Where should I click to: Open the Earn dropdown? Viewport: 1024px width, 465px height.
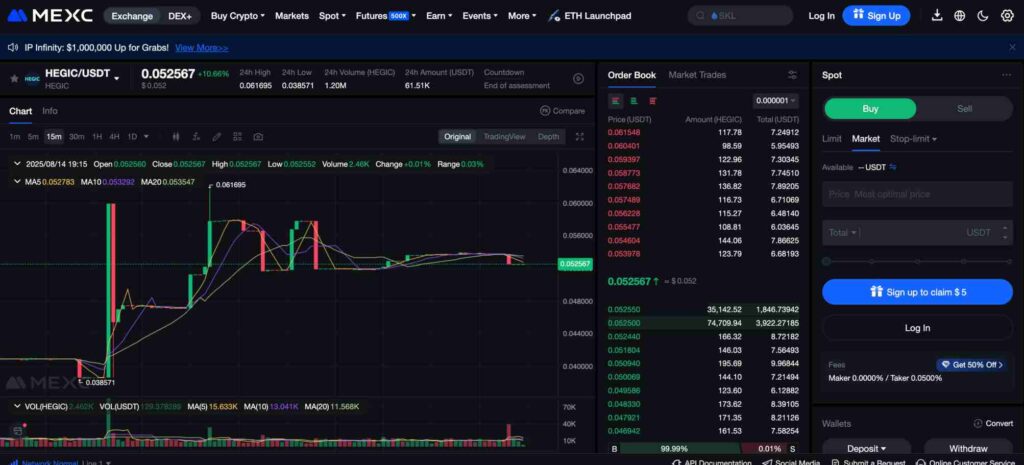[x=438, y=16]
